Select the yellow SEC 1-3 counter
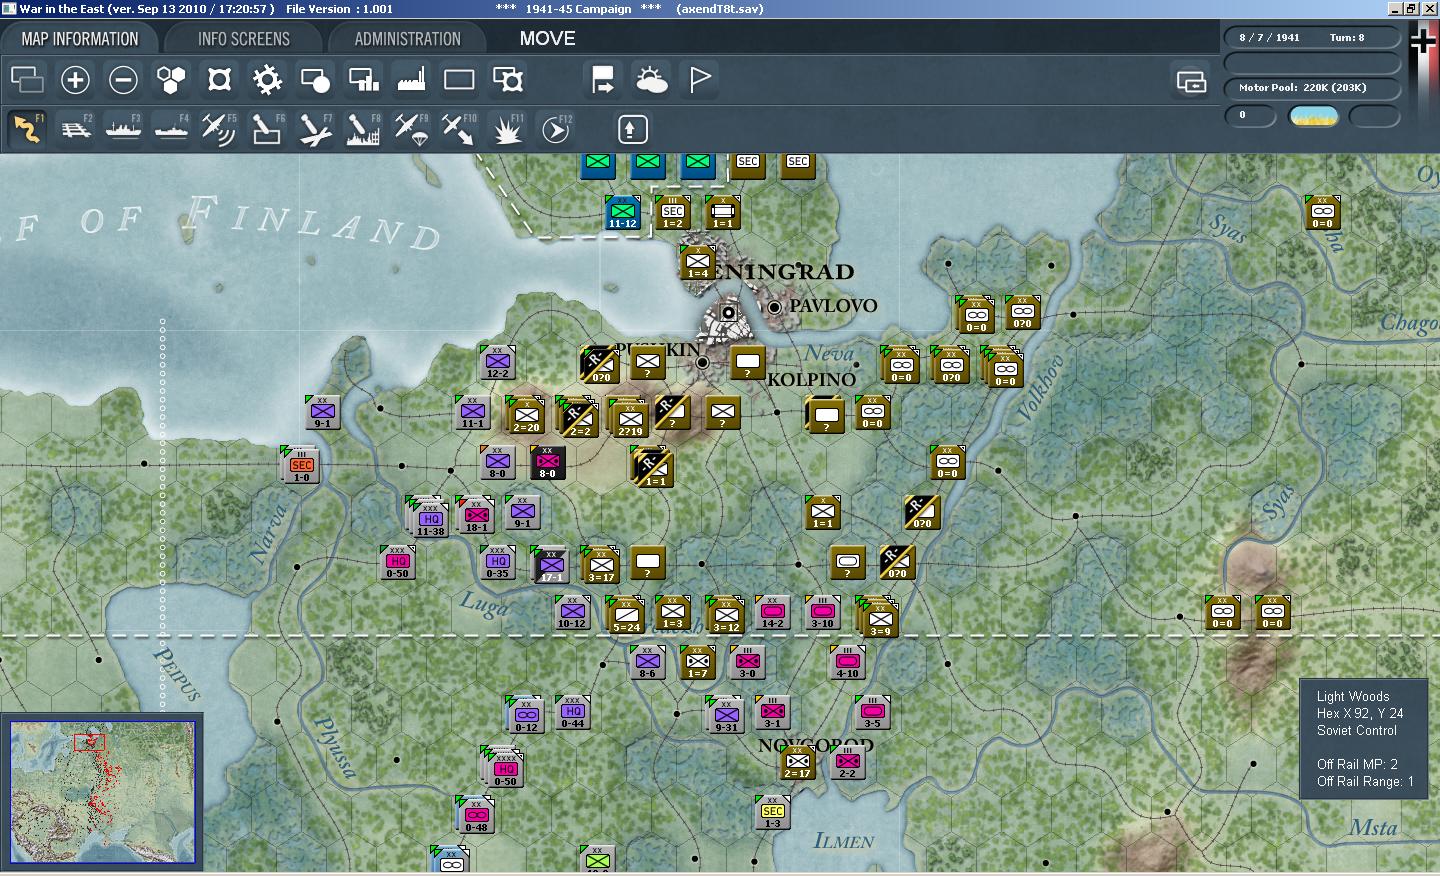The height and width of the screenshot is (876, 1440). (x=772, y=812)
